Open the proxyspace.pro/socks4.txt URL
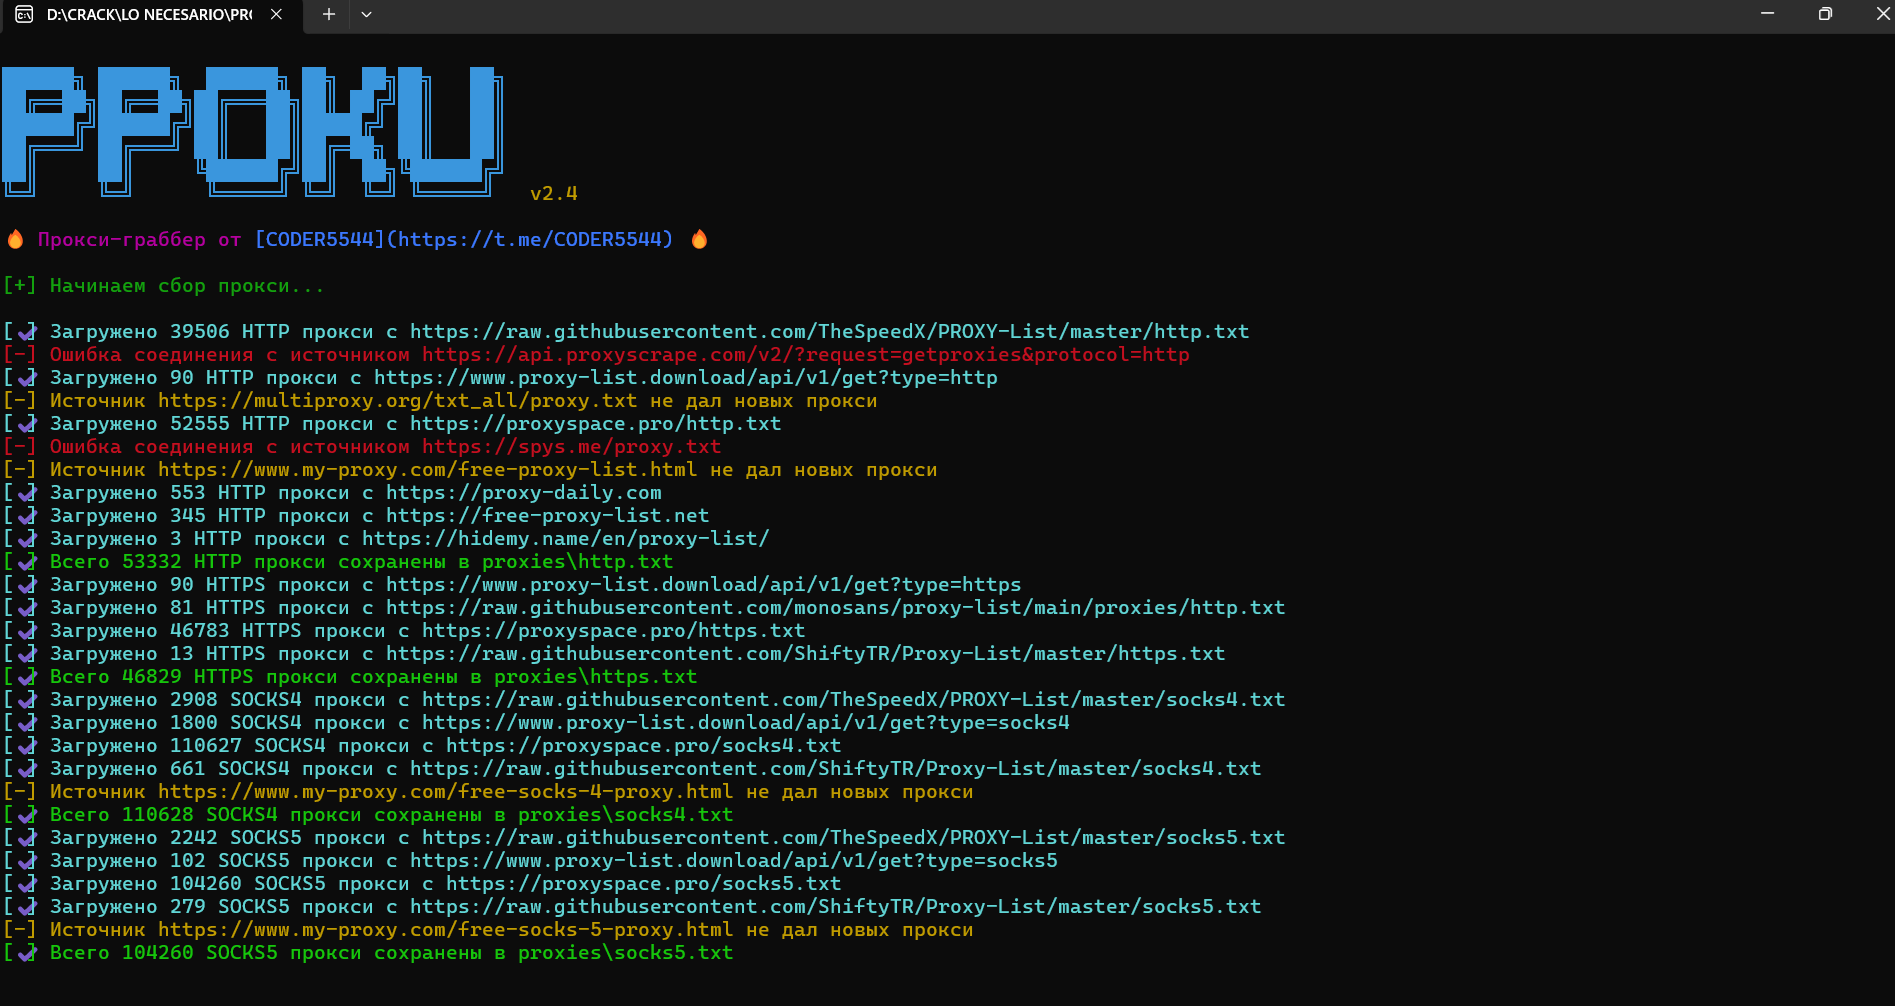This screenshot has height=1006, width=1895. point(643,745)
